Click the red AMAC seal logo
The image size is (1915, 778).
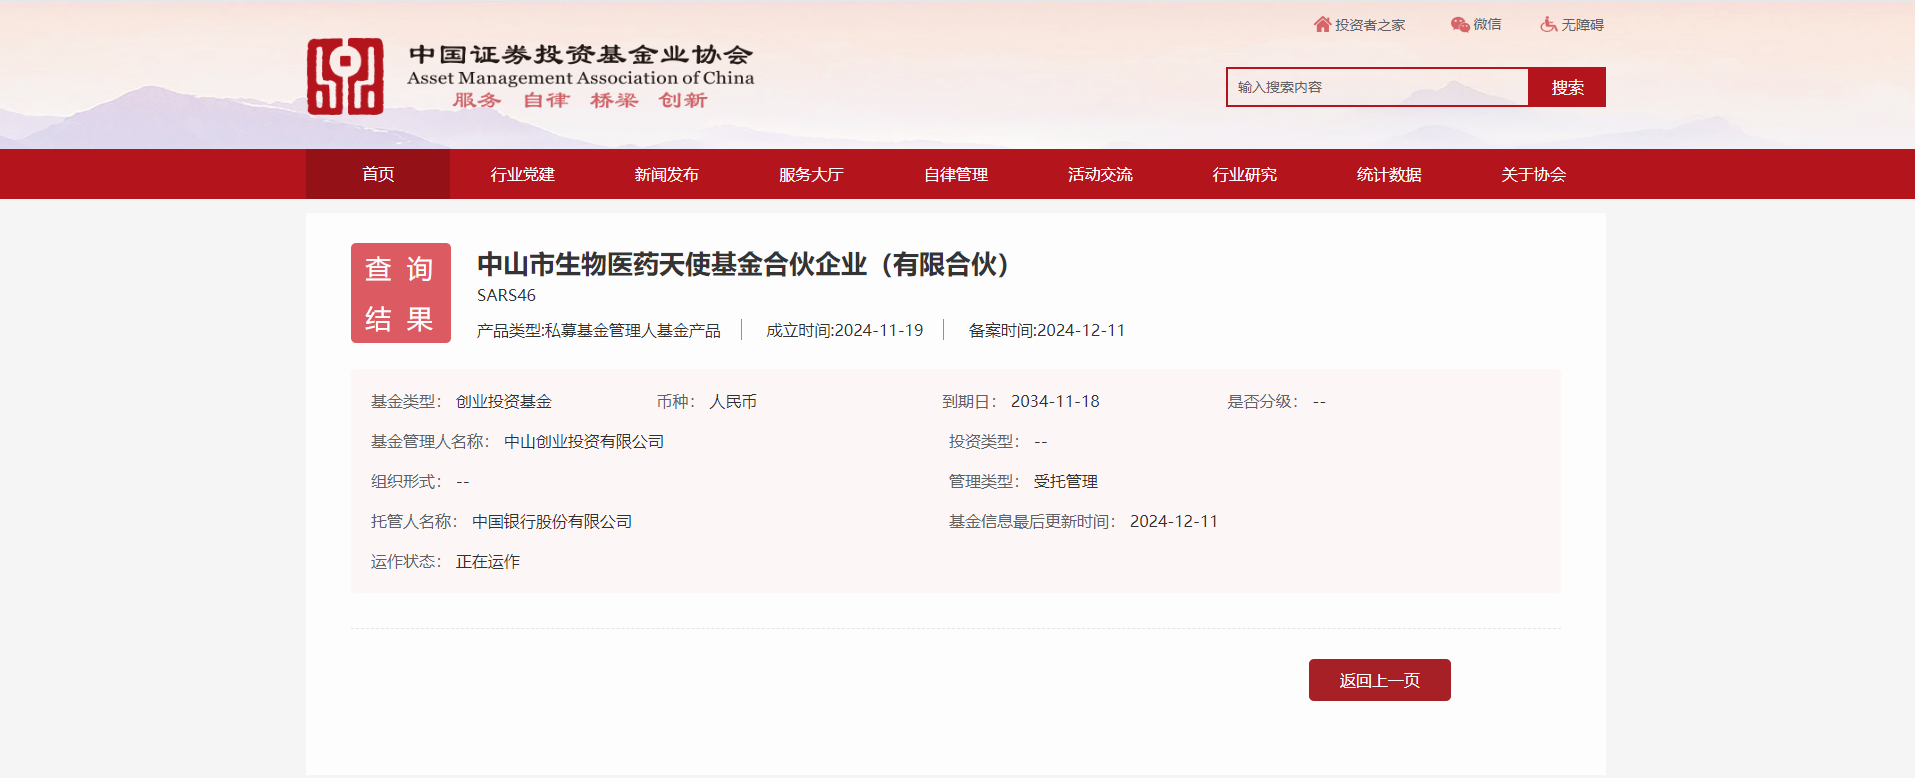pos(345,77)
